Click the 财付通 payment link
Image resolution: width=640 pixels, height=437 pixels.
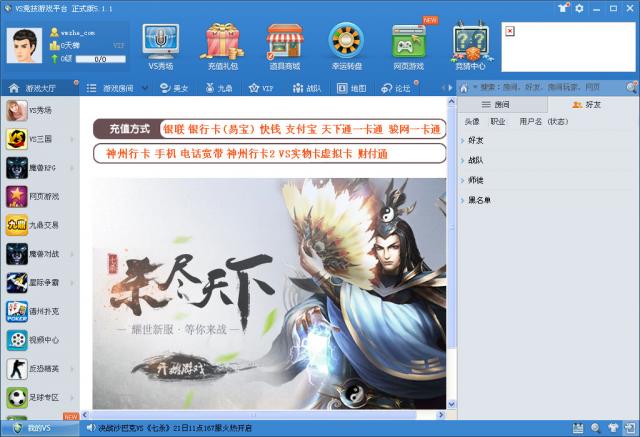coord(373,154)
